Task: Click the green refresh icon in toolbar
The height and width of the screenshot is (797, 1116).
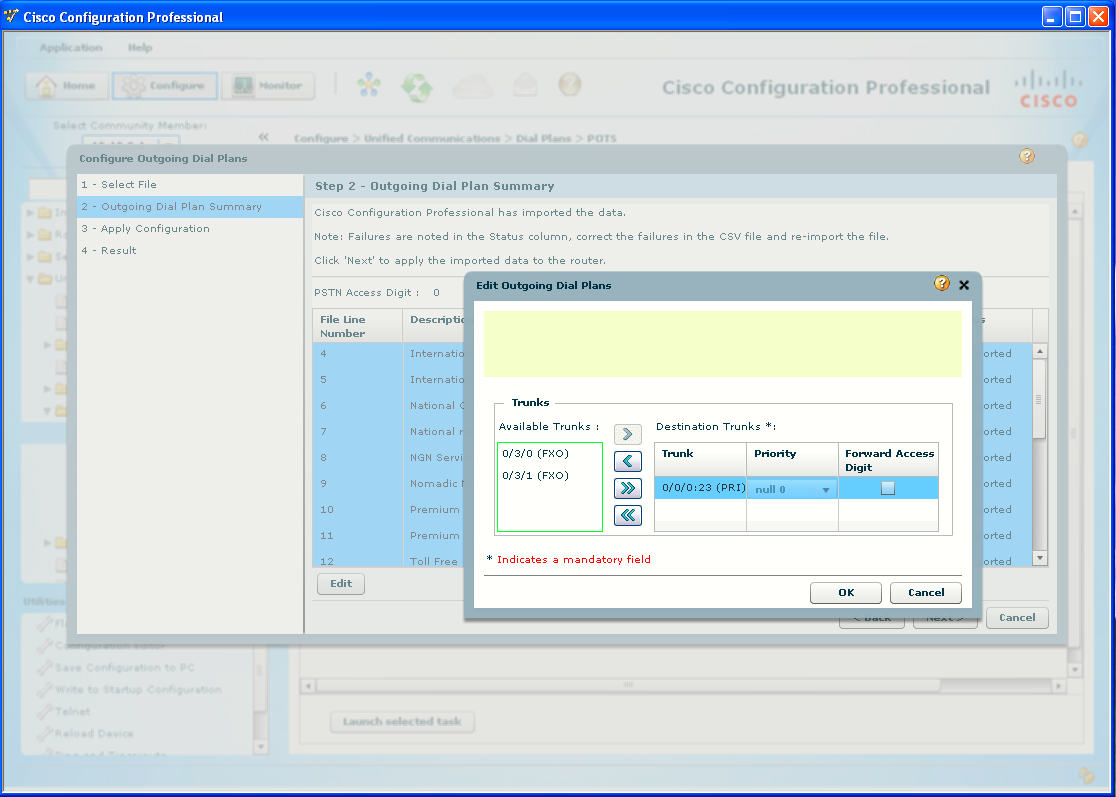Action: (x=417, y=87)
